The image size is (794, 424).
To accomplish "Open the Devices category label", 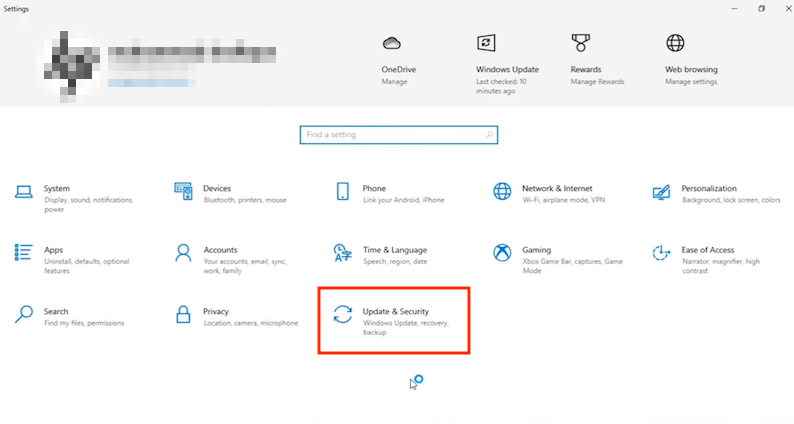I will 217,188.
